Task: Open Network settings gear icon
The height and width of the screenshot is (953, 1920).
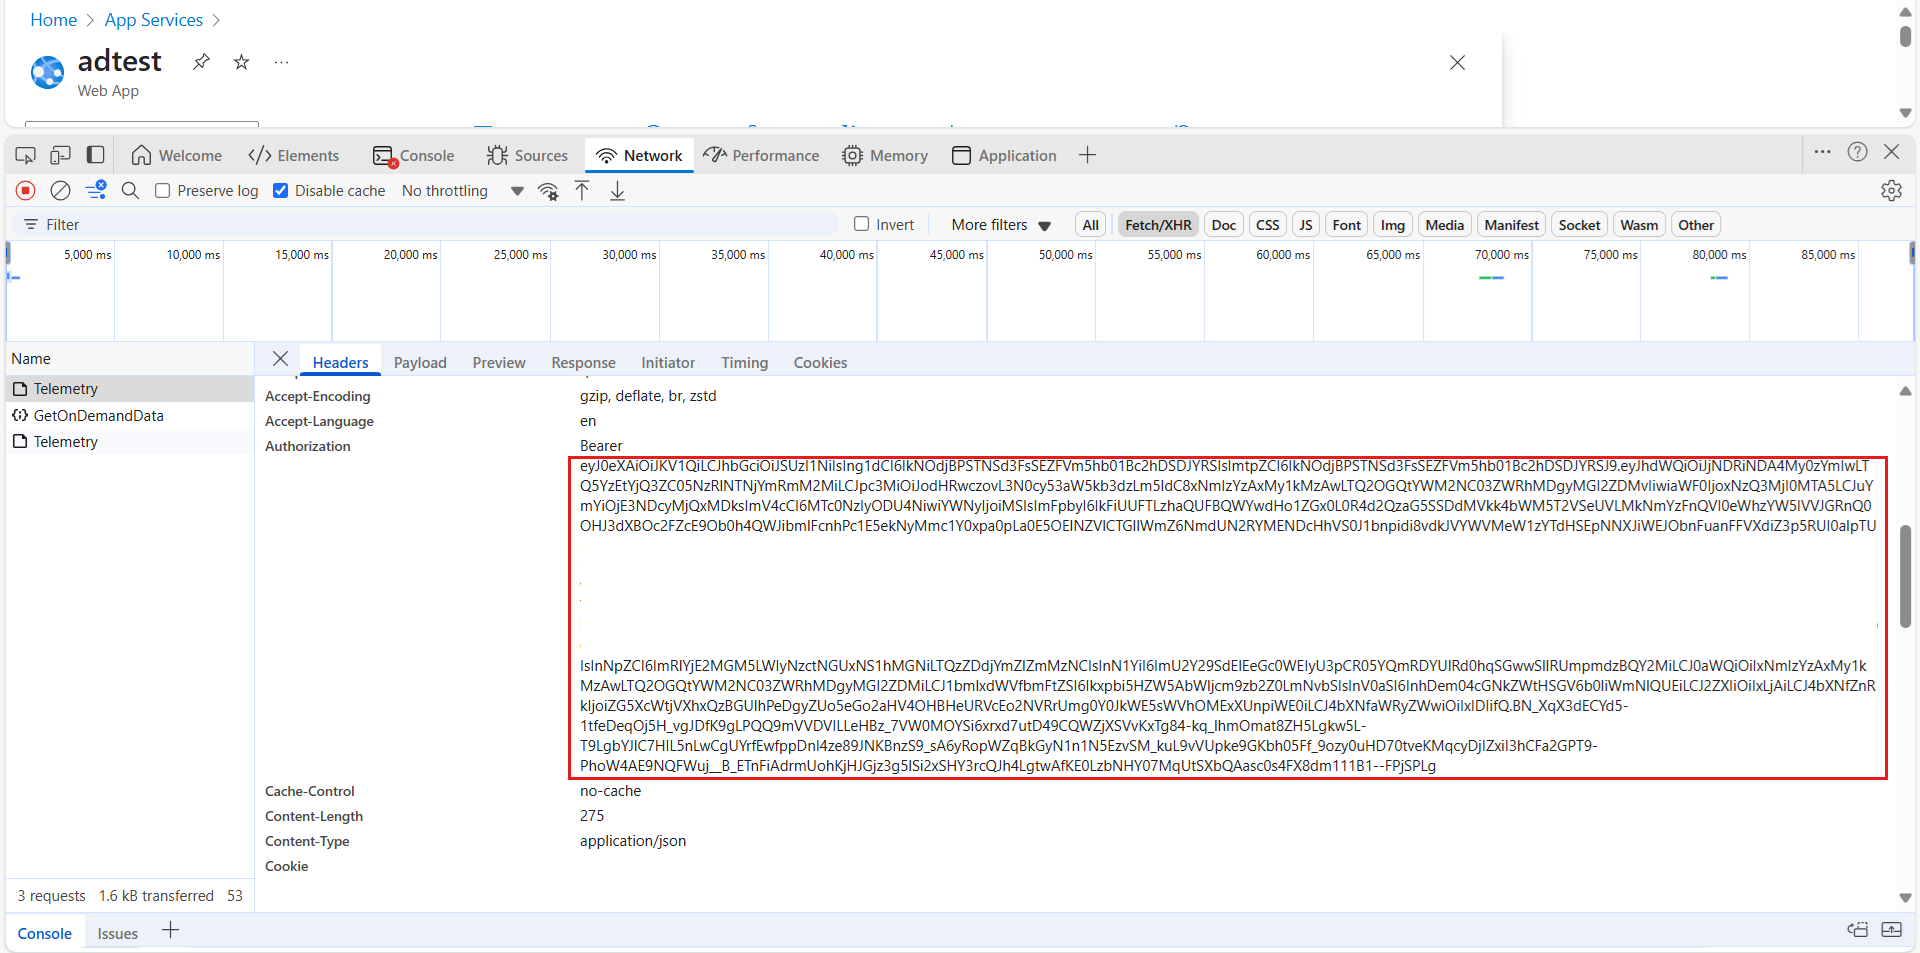Action: point(1891,190)
